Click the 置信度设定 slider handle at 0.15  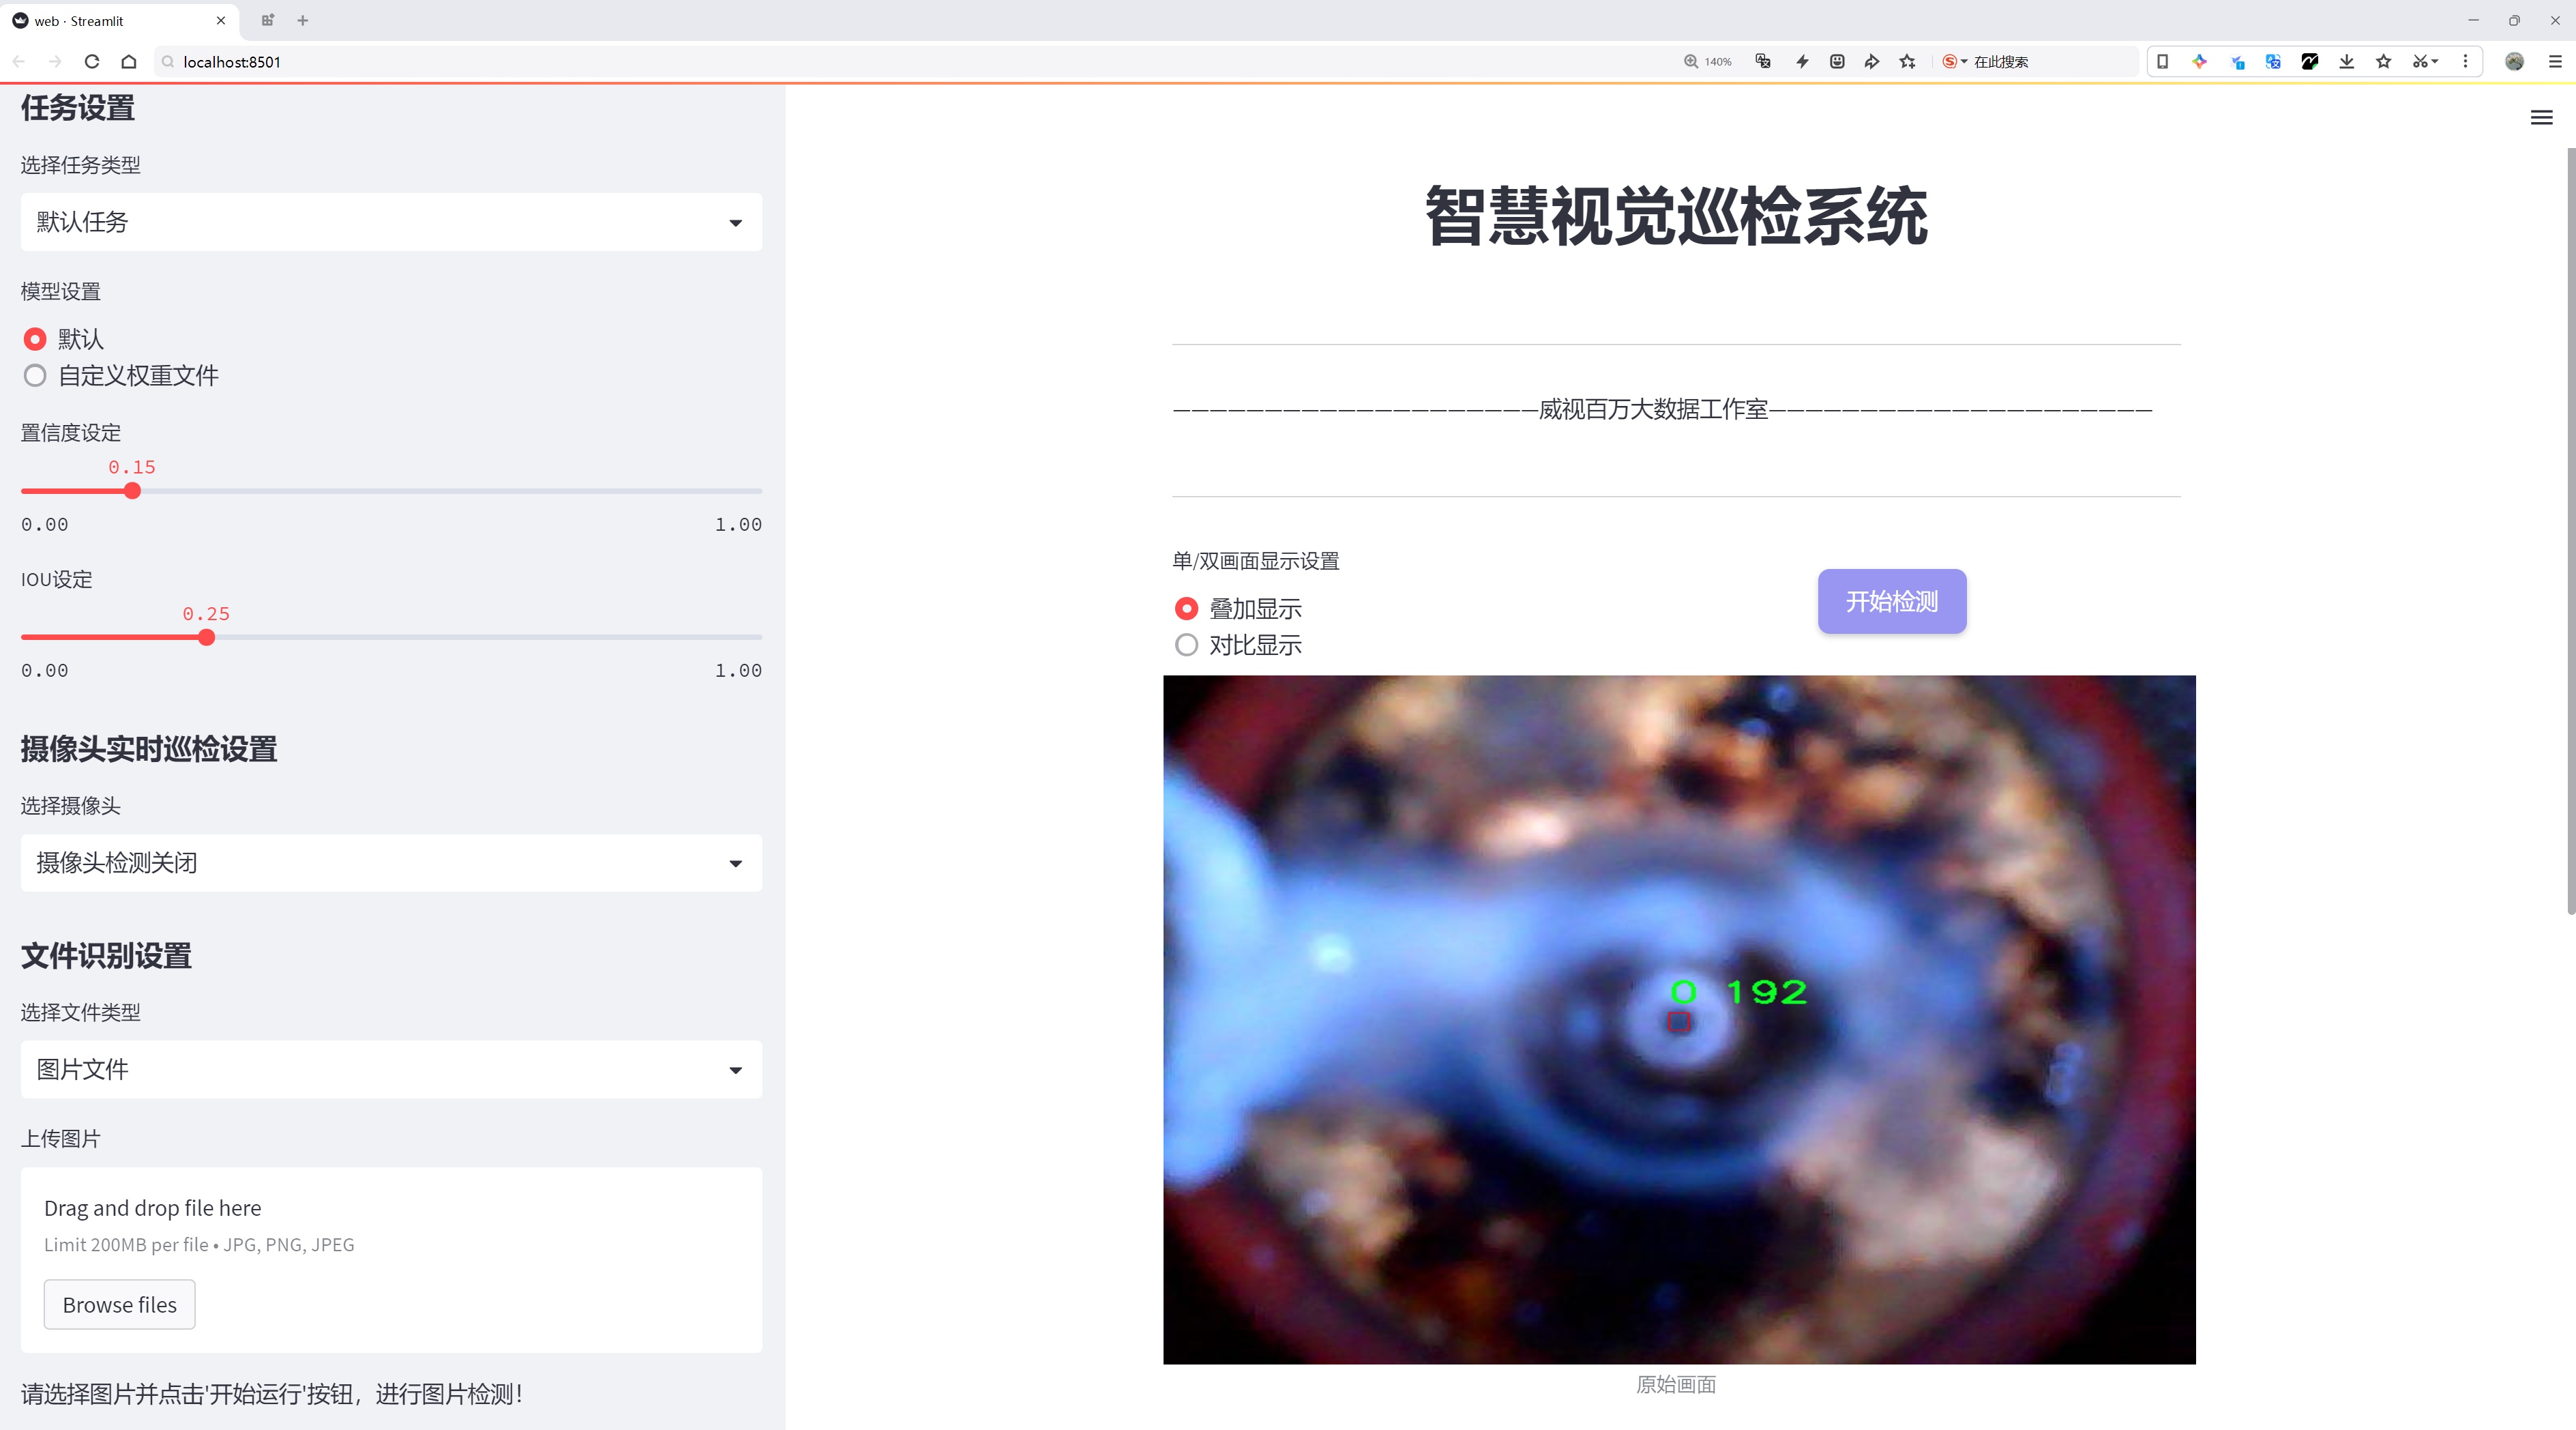[x=132, y=491]
